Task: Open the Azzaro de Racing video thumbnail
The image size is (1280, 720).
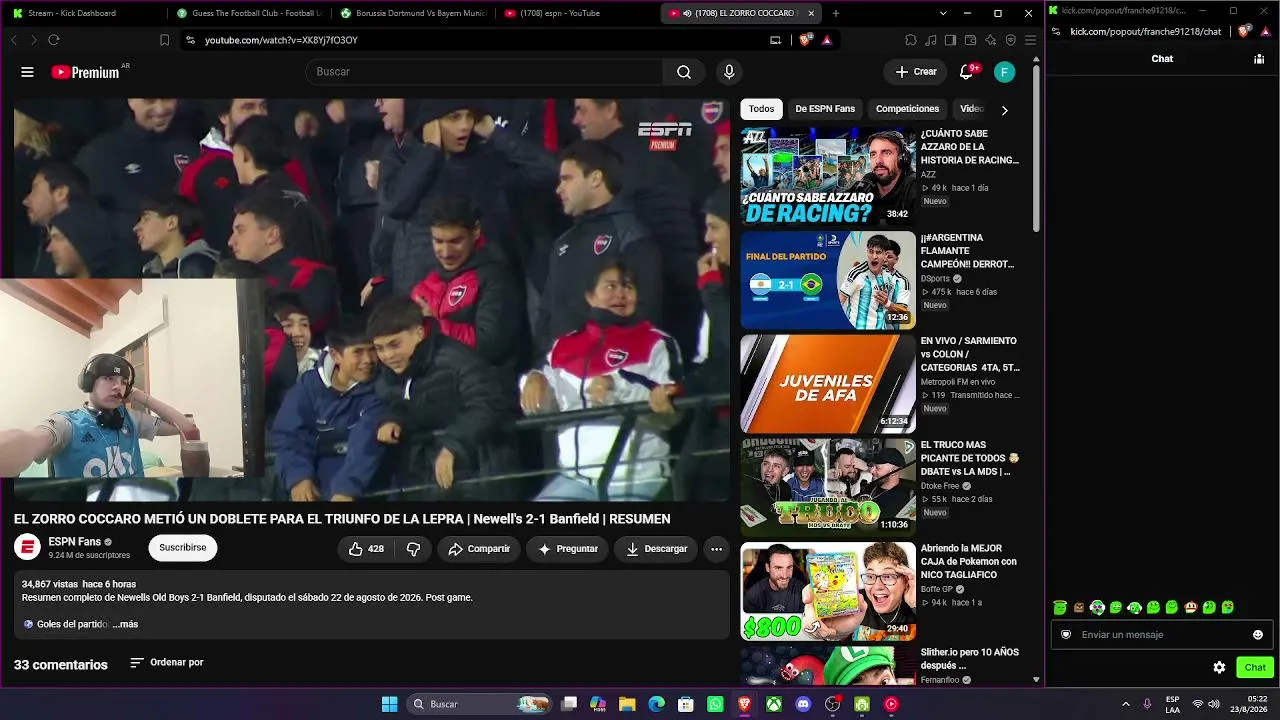Action: (828, 176)
